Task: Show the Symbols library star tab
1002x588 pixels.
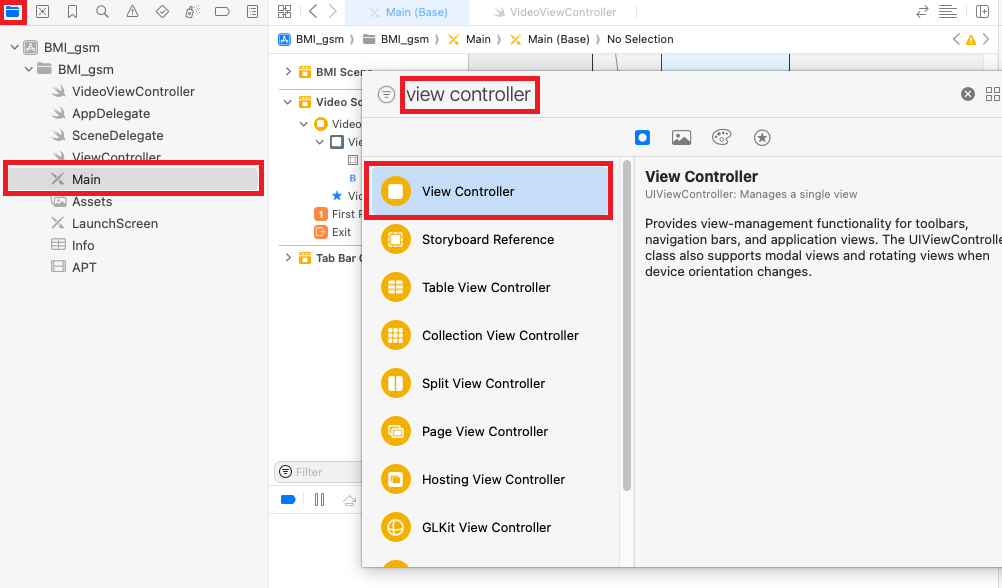Action: tap(762, 137)
